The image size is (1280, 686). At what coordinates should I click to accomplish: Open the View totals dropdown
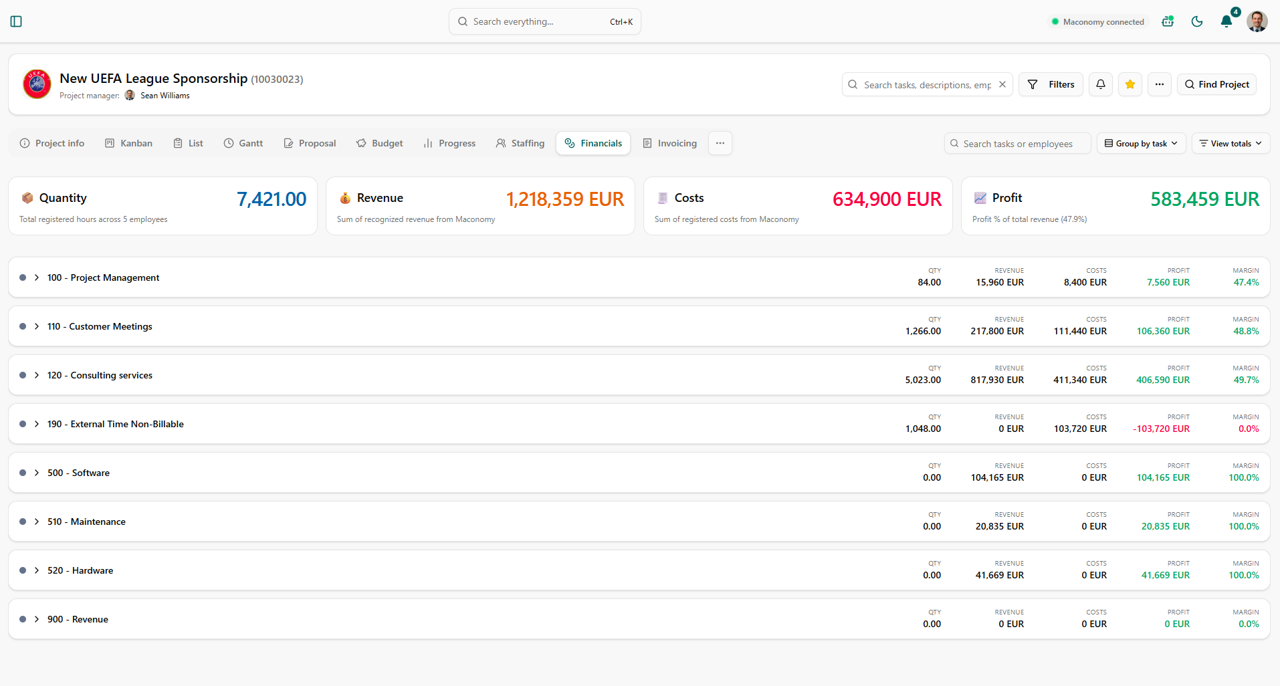pos(1230,143)
